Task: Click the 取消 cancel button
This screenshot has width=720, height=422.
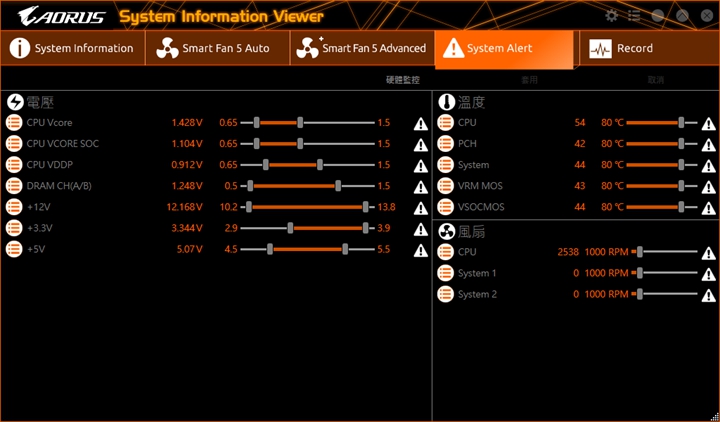Action: [x=656, y=80]
